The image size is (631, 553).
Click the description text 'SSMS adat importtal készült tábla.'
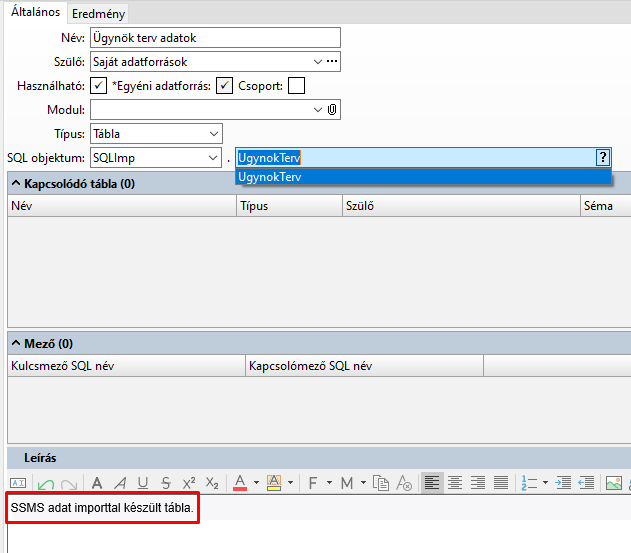[102, 508]
